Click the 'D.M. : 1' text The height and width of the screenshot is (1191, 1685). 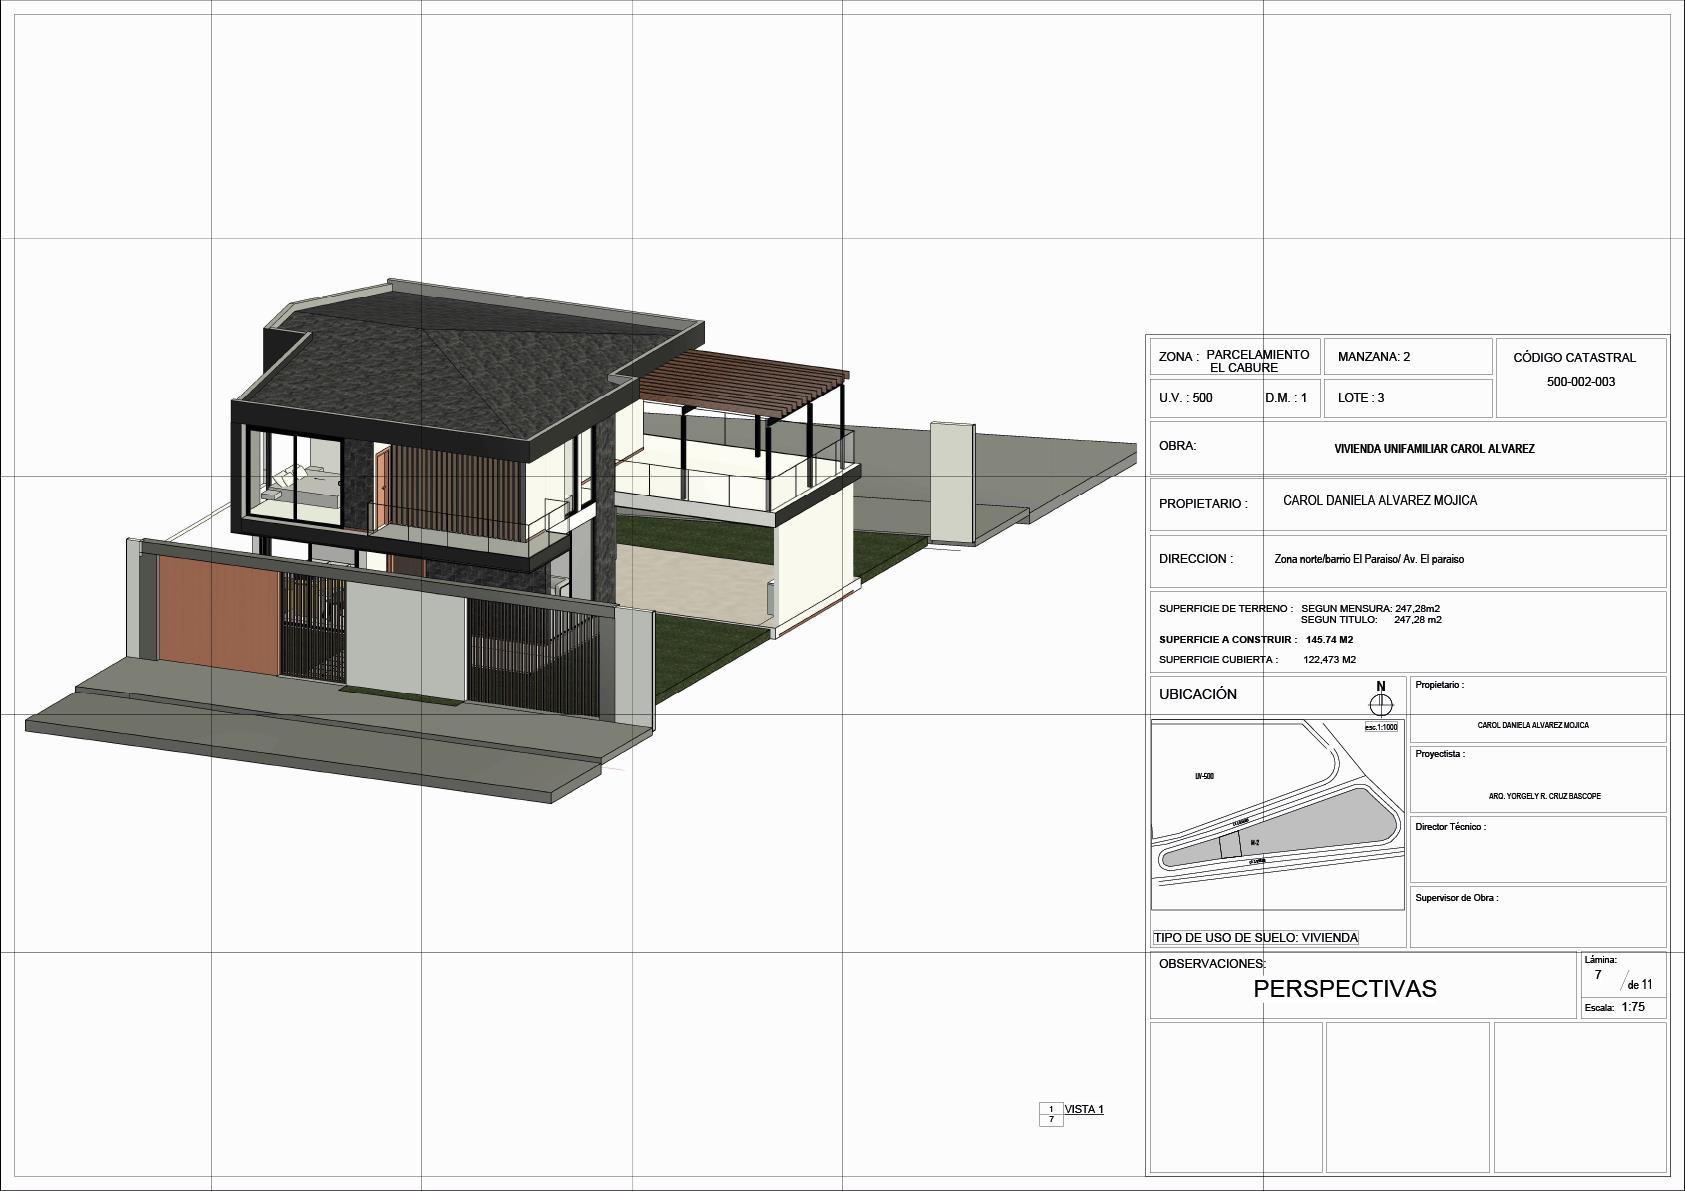pyautogui.click(x=1286, y=398)
